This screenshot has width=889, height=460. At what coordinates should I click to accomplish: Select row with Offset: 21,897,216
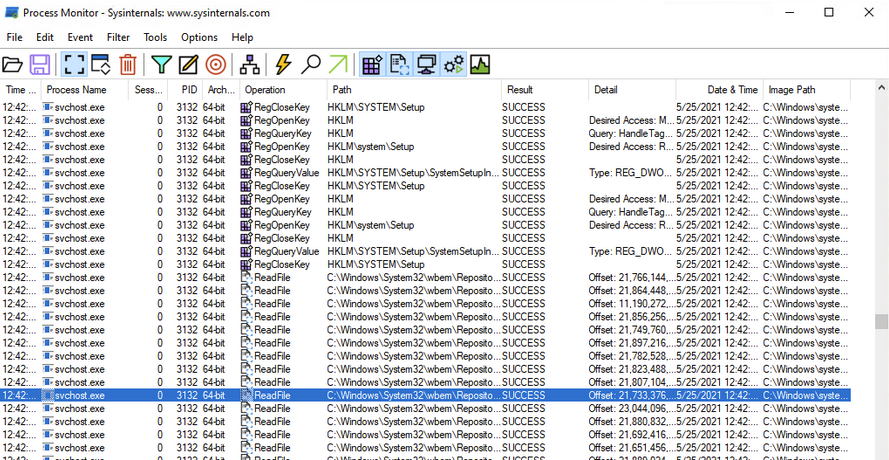coord(425,343)
